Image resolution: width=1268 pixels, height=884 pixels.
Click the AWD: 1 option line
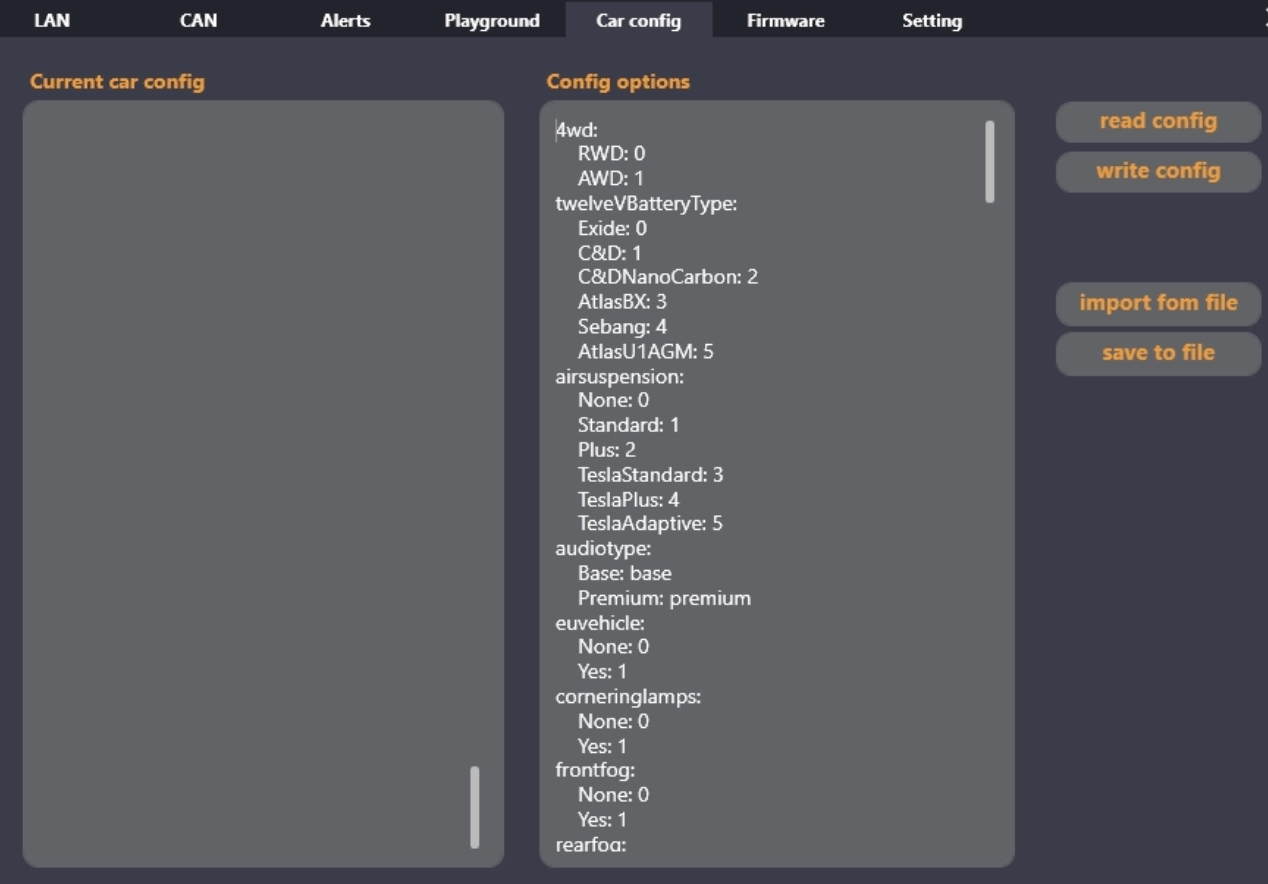coord(611,179)
